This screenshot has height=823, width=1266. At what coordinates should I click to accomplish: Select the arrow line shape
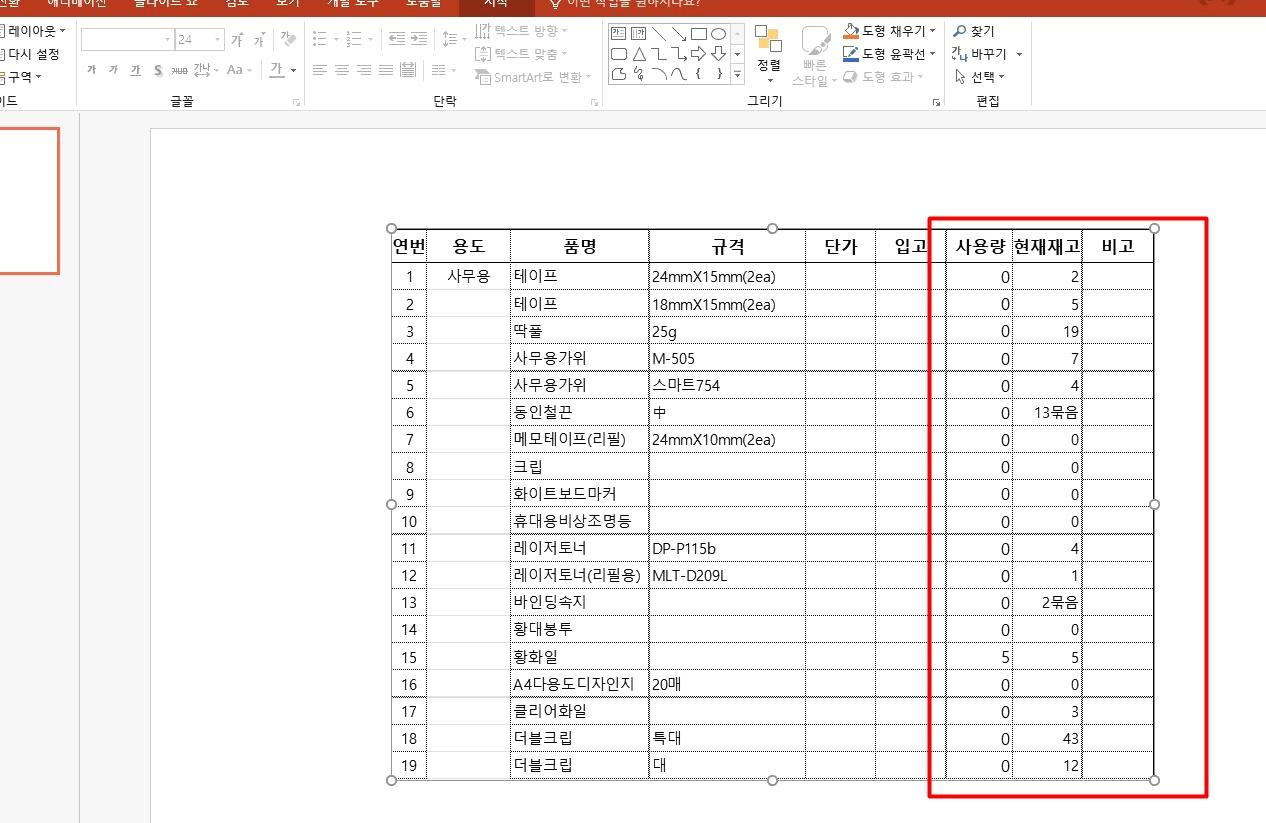tap(679, 34)
